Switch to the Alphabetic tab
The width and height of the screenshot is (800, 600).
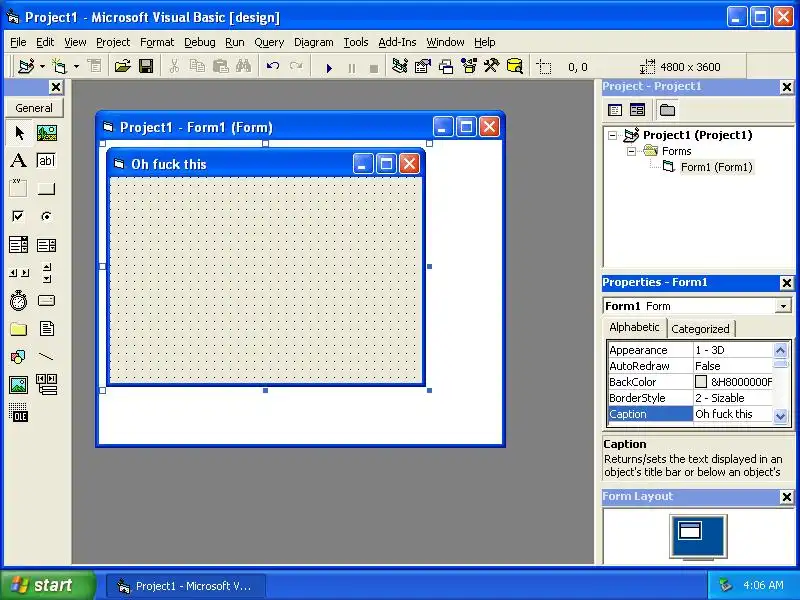point(634,328)
